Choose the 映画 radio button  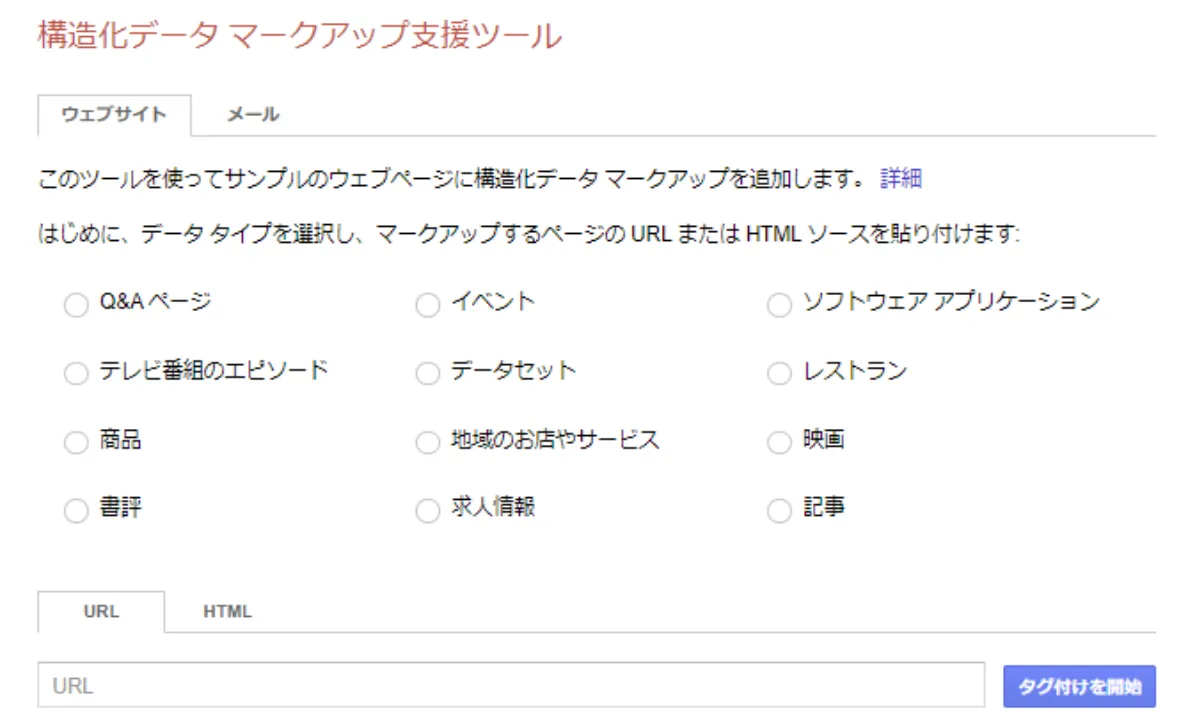(x=779, y=442)
